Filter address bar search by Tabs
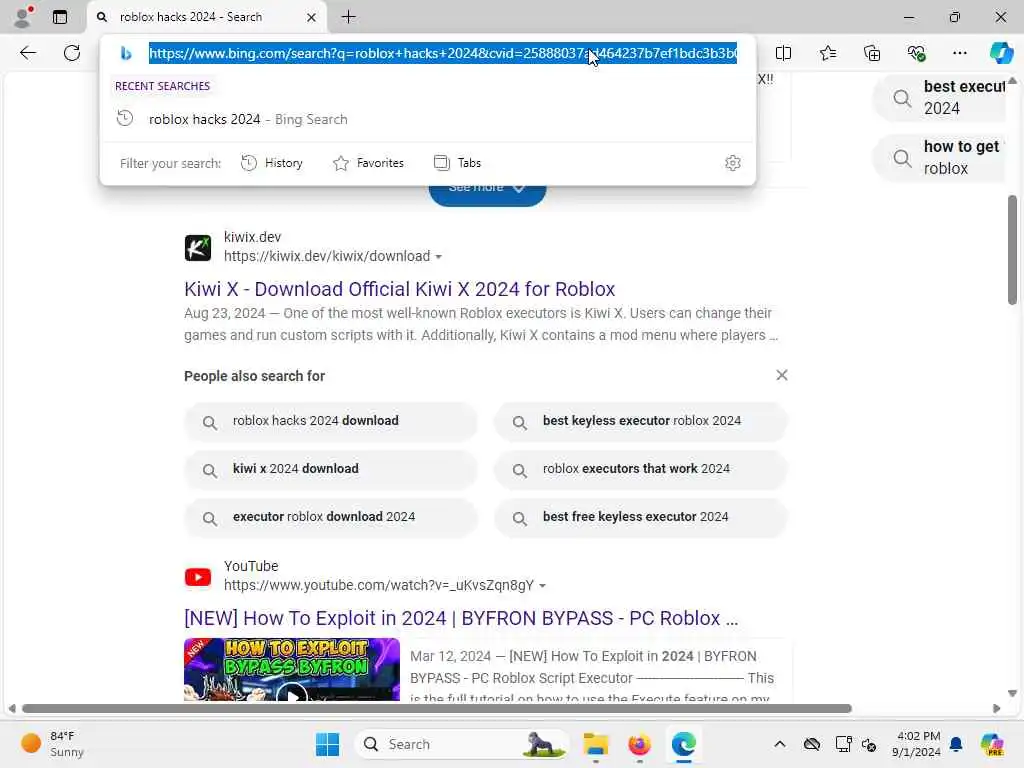The image size is (1024, 768). pyautogui.click(x=457, y=163)
